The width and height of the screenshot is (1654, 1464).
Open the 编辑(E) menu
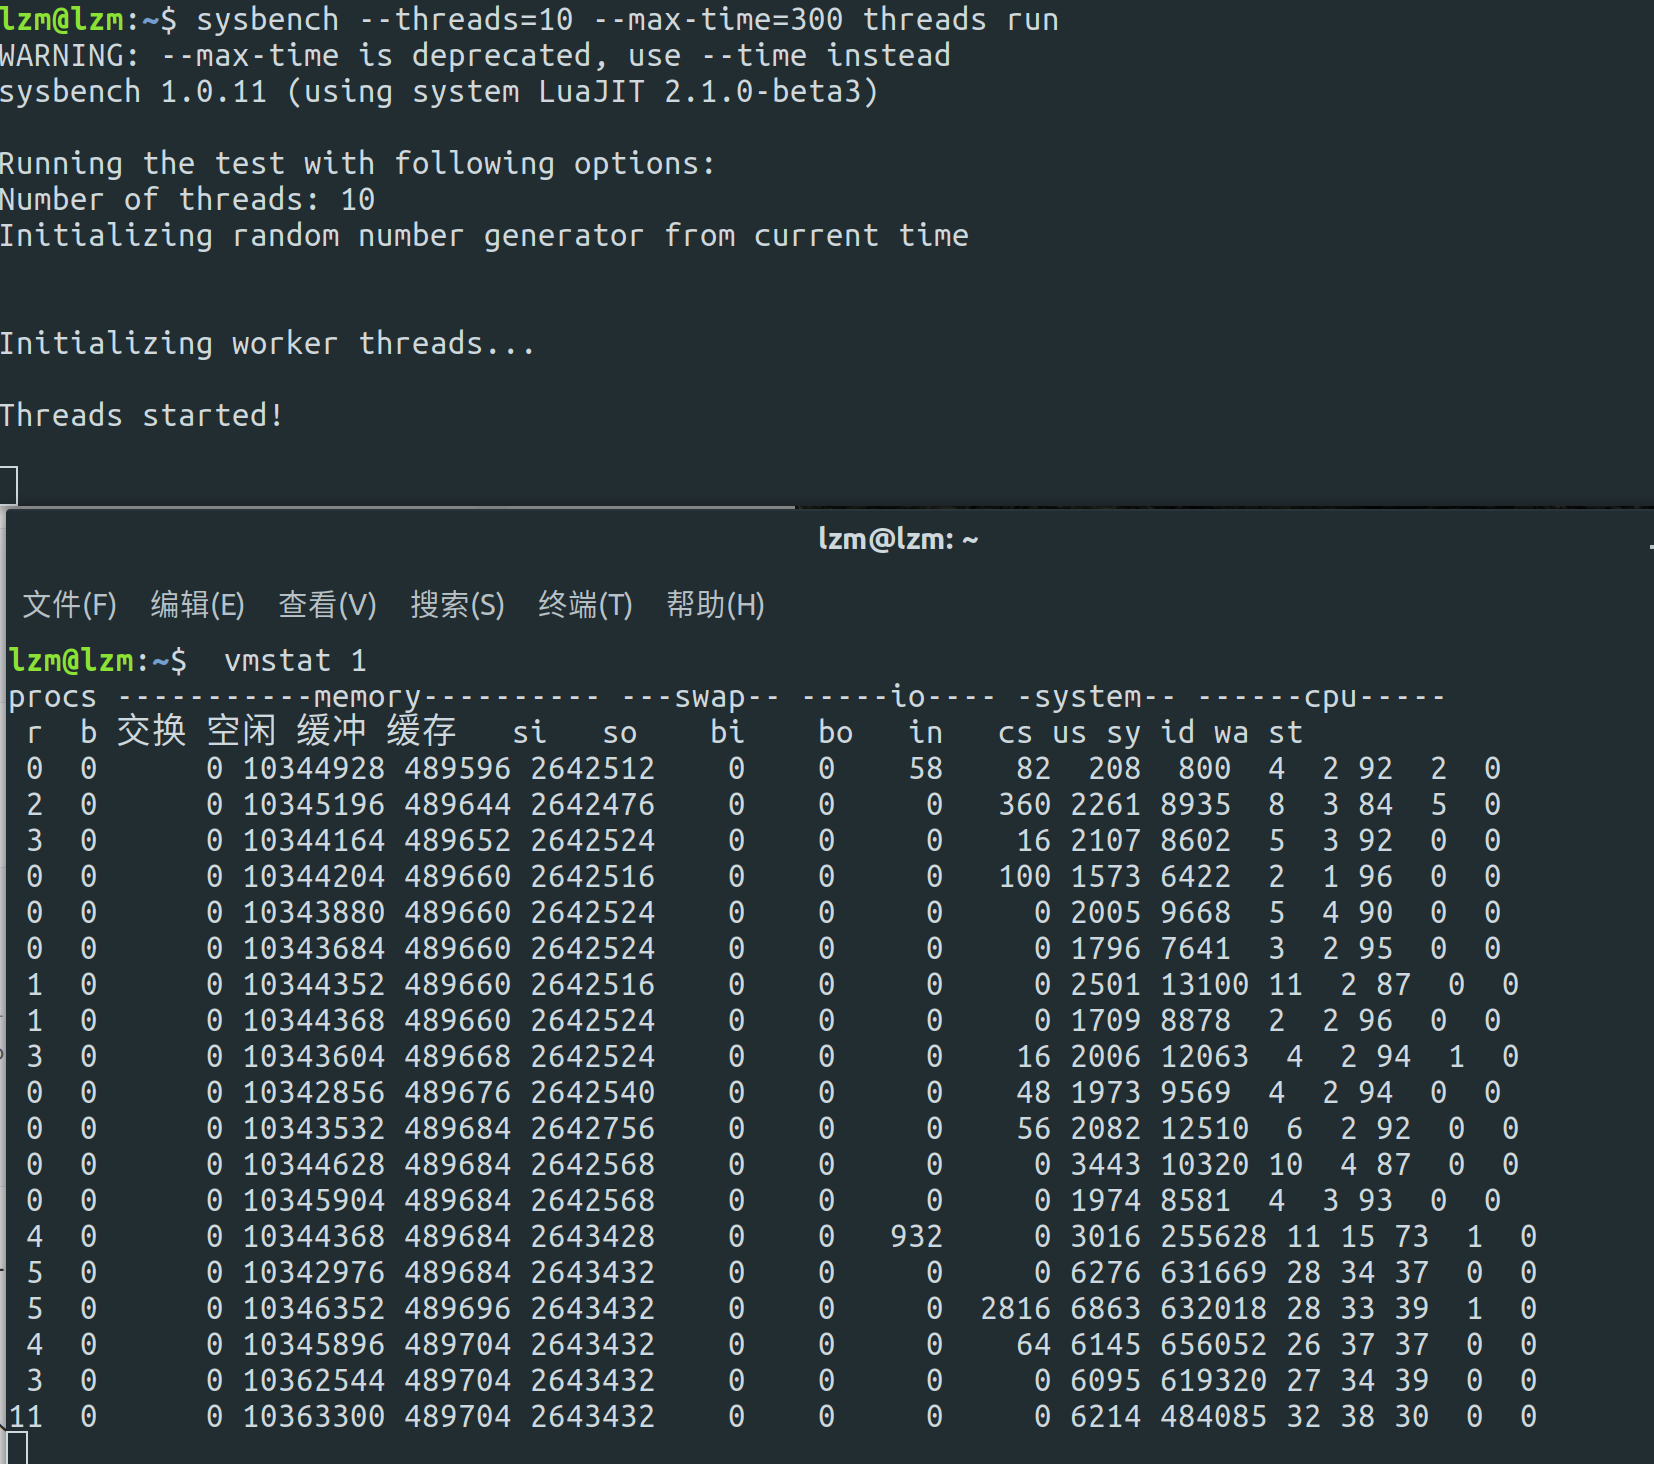click(x=198, y=604)
